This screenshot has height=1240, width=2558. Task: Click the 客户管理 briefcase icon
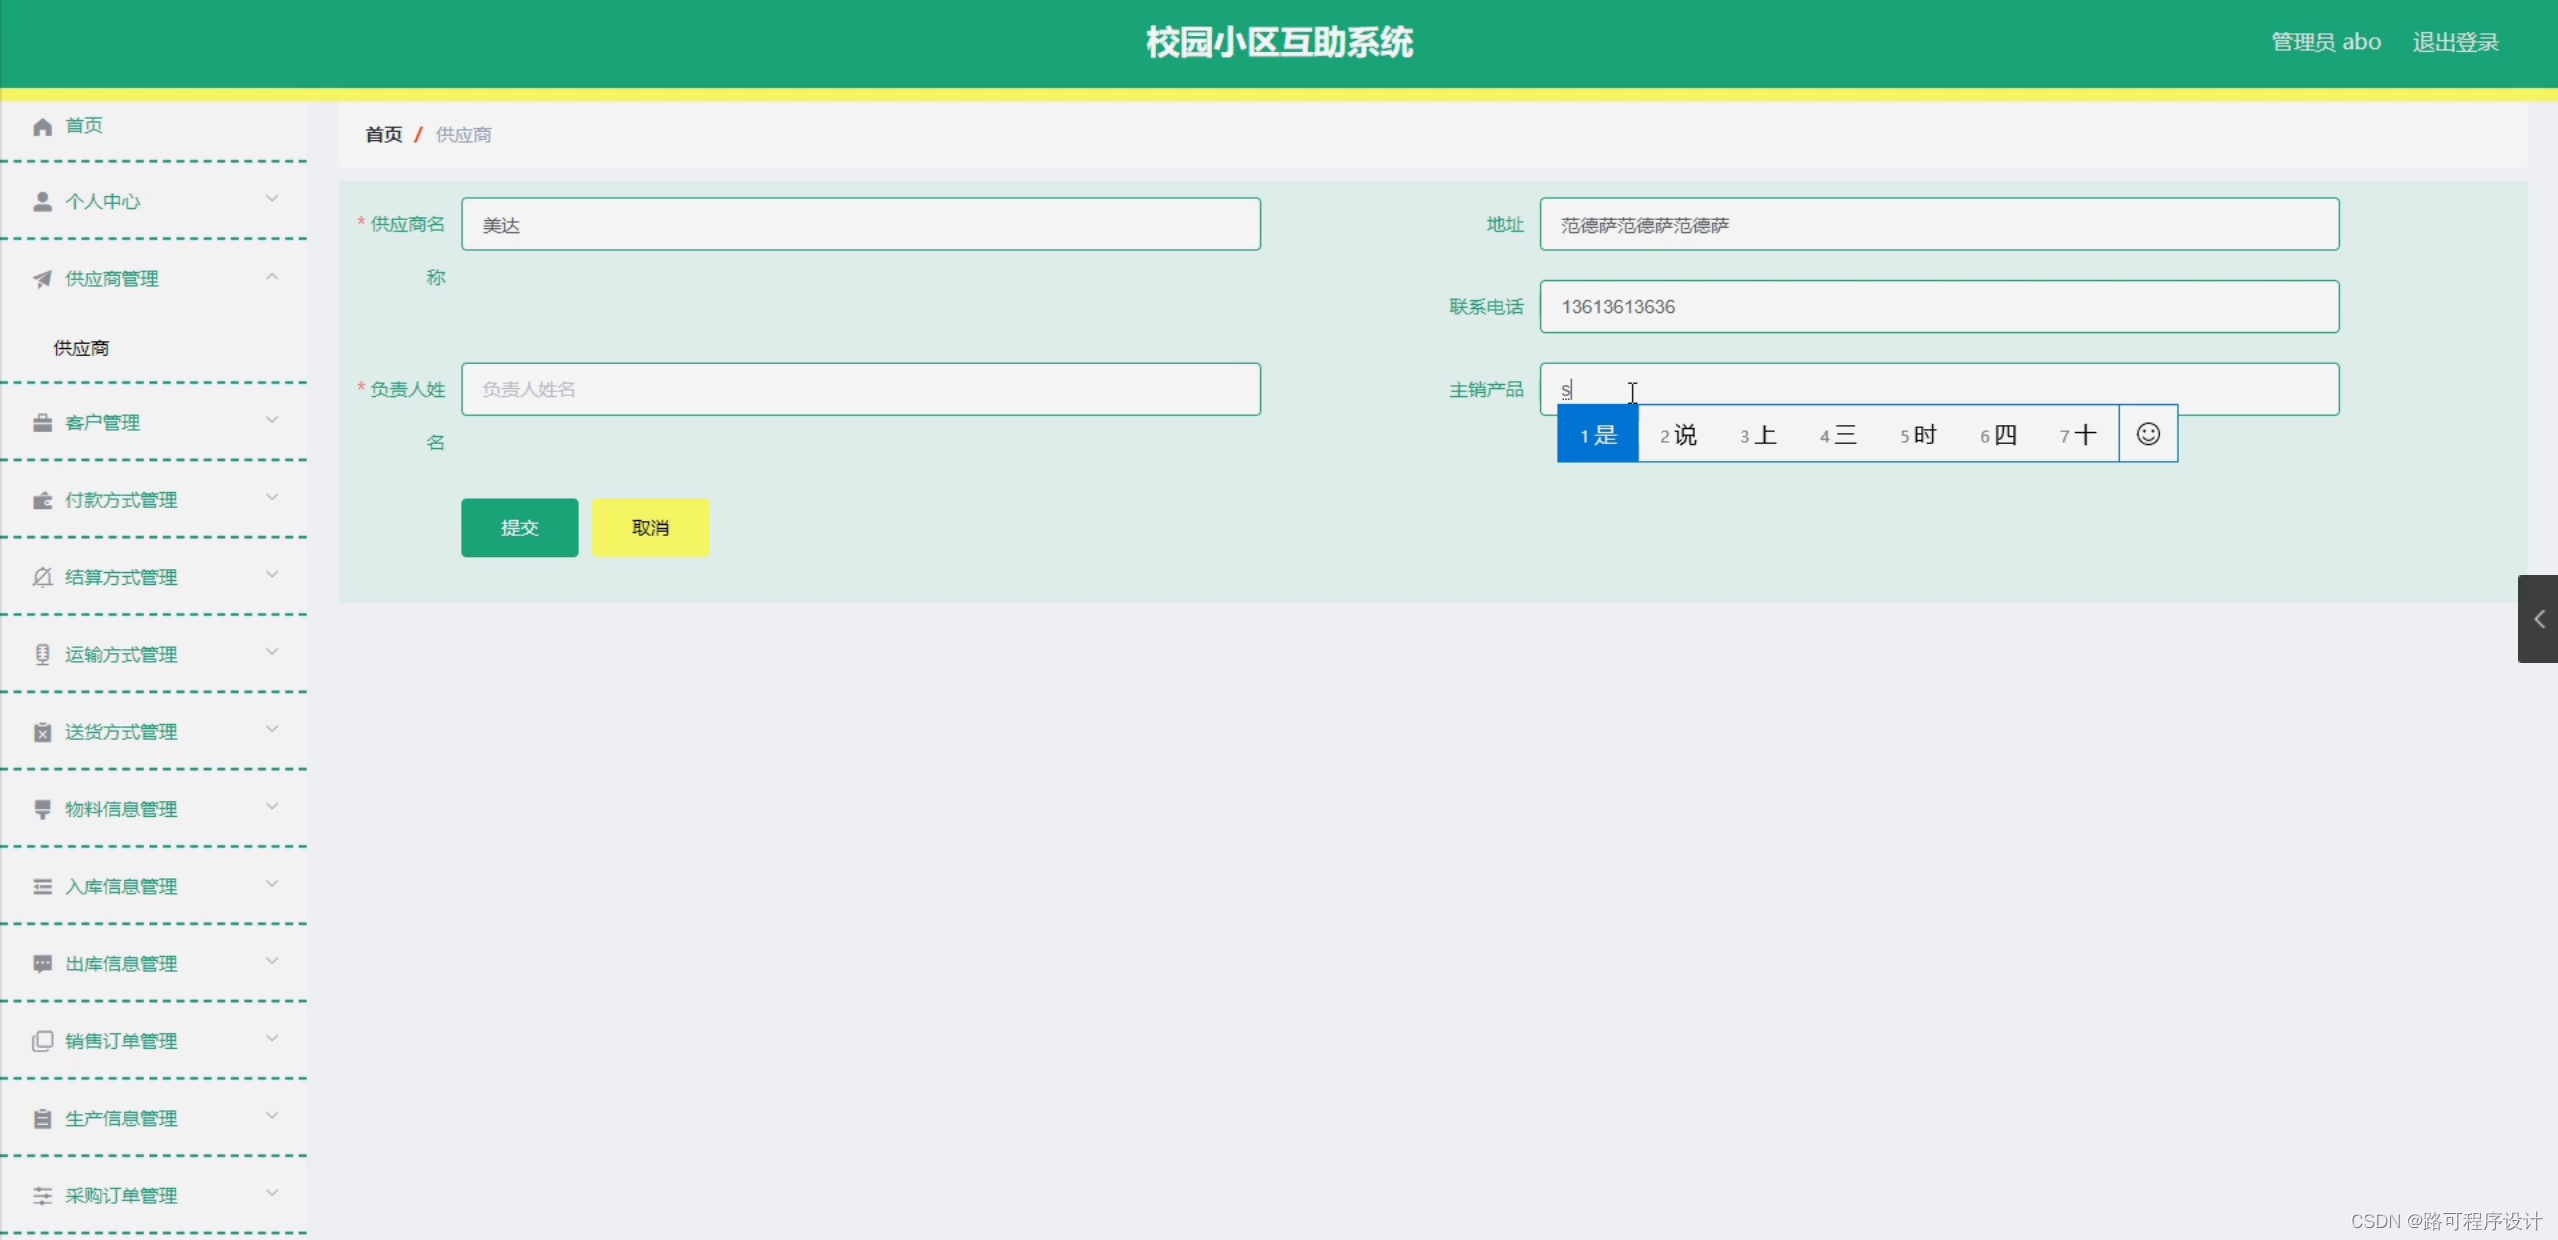(42, 422)
